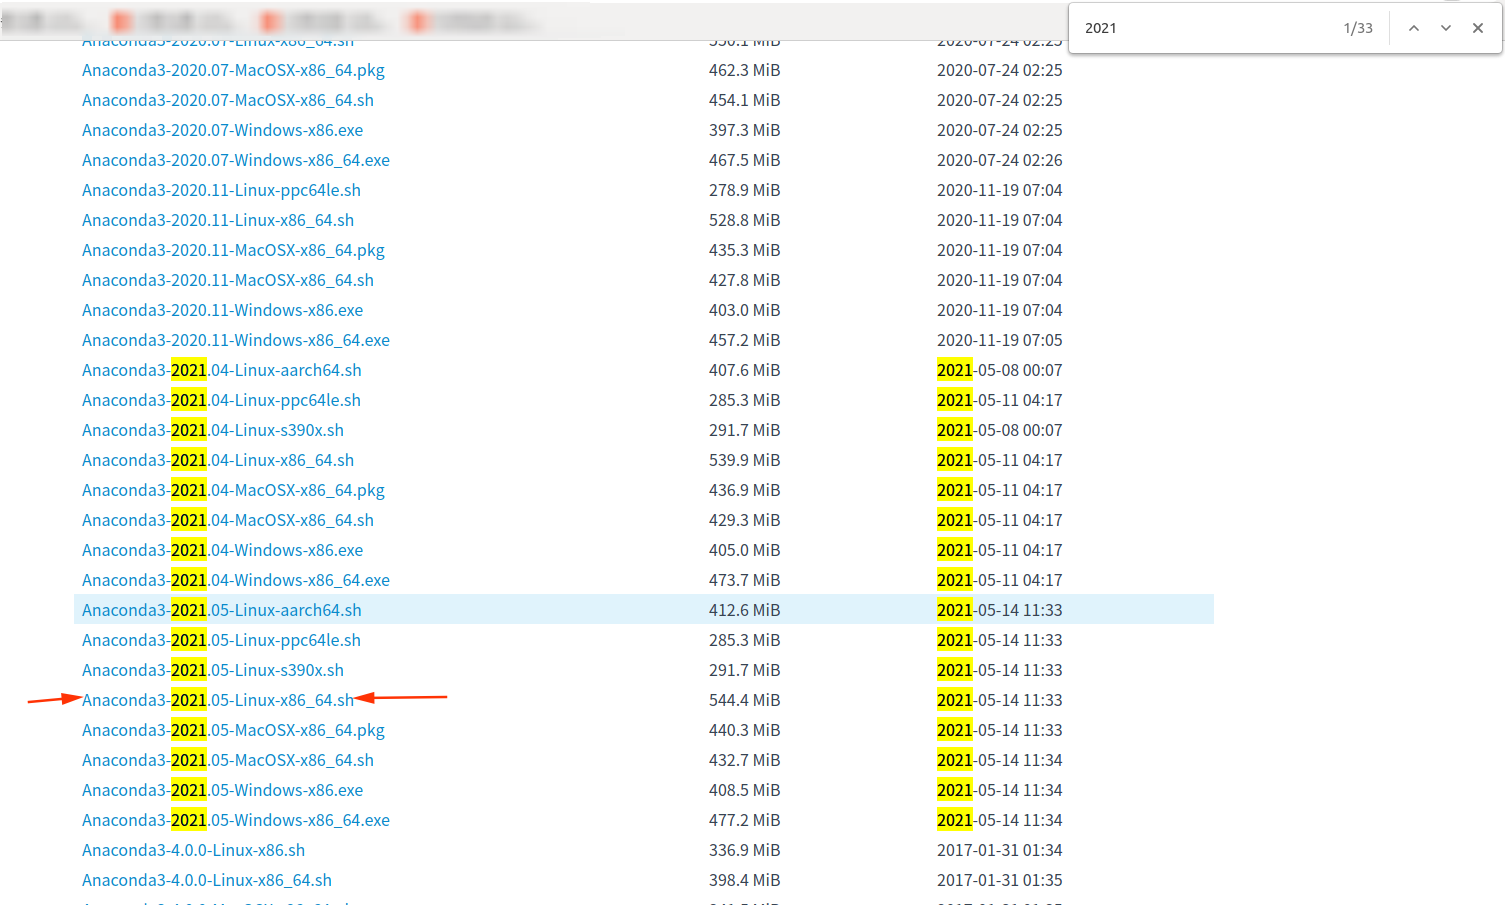Click the date 2020-07-24 02:26

[999, 160]
